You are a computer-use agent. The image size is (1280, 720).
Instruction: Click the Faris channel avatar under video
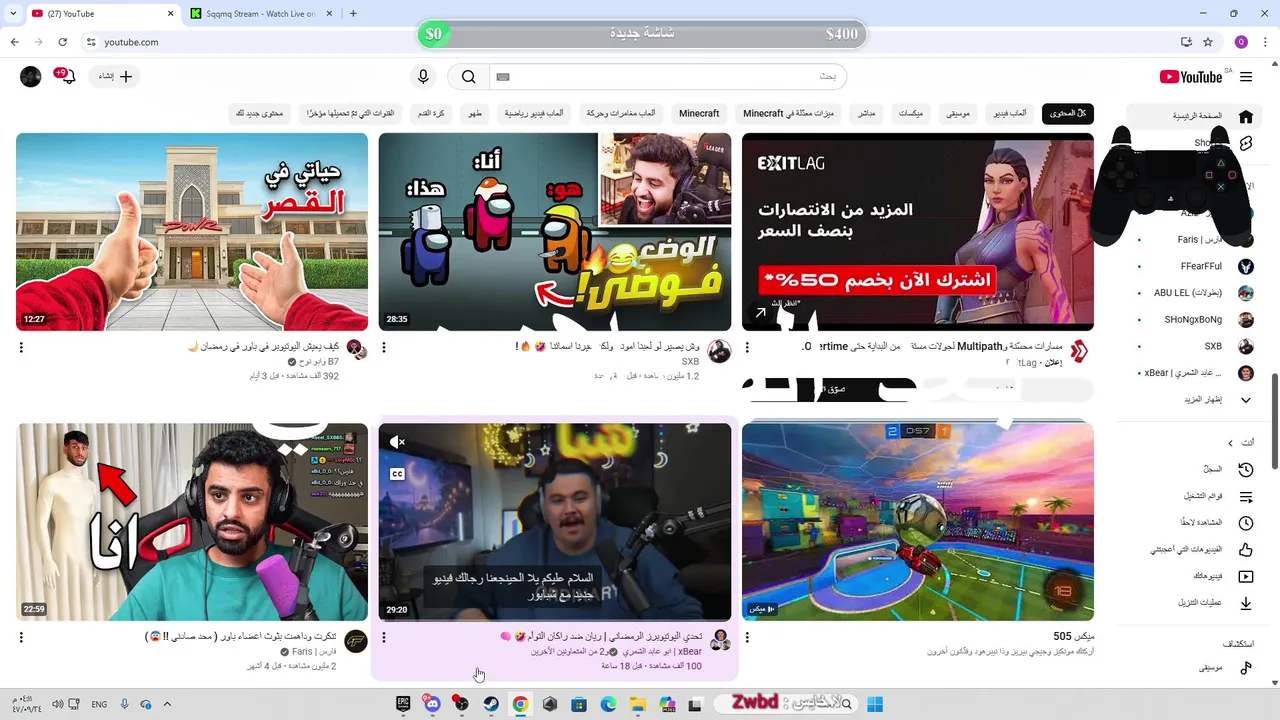[x=356, y=641]
